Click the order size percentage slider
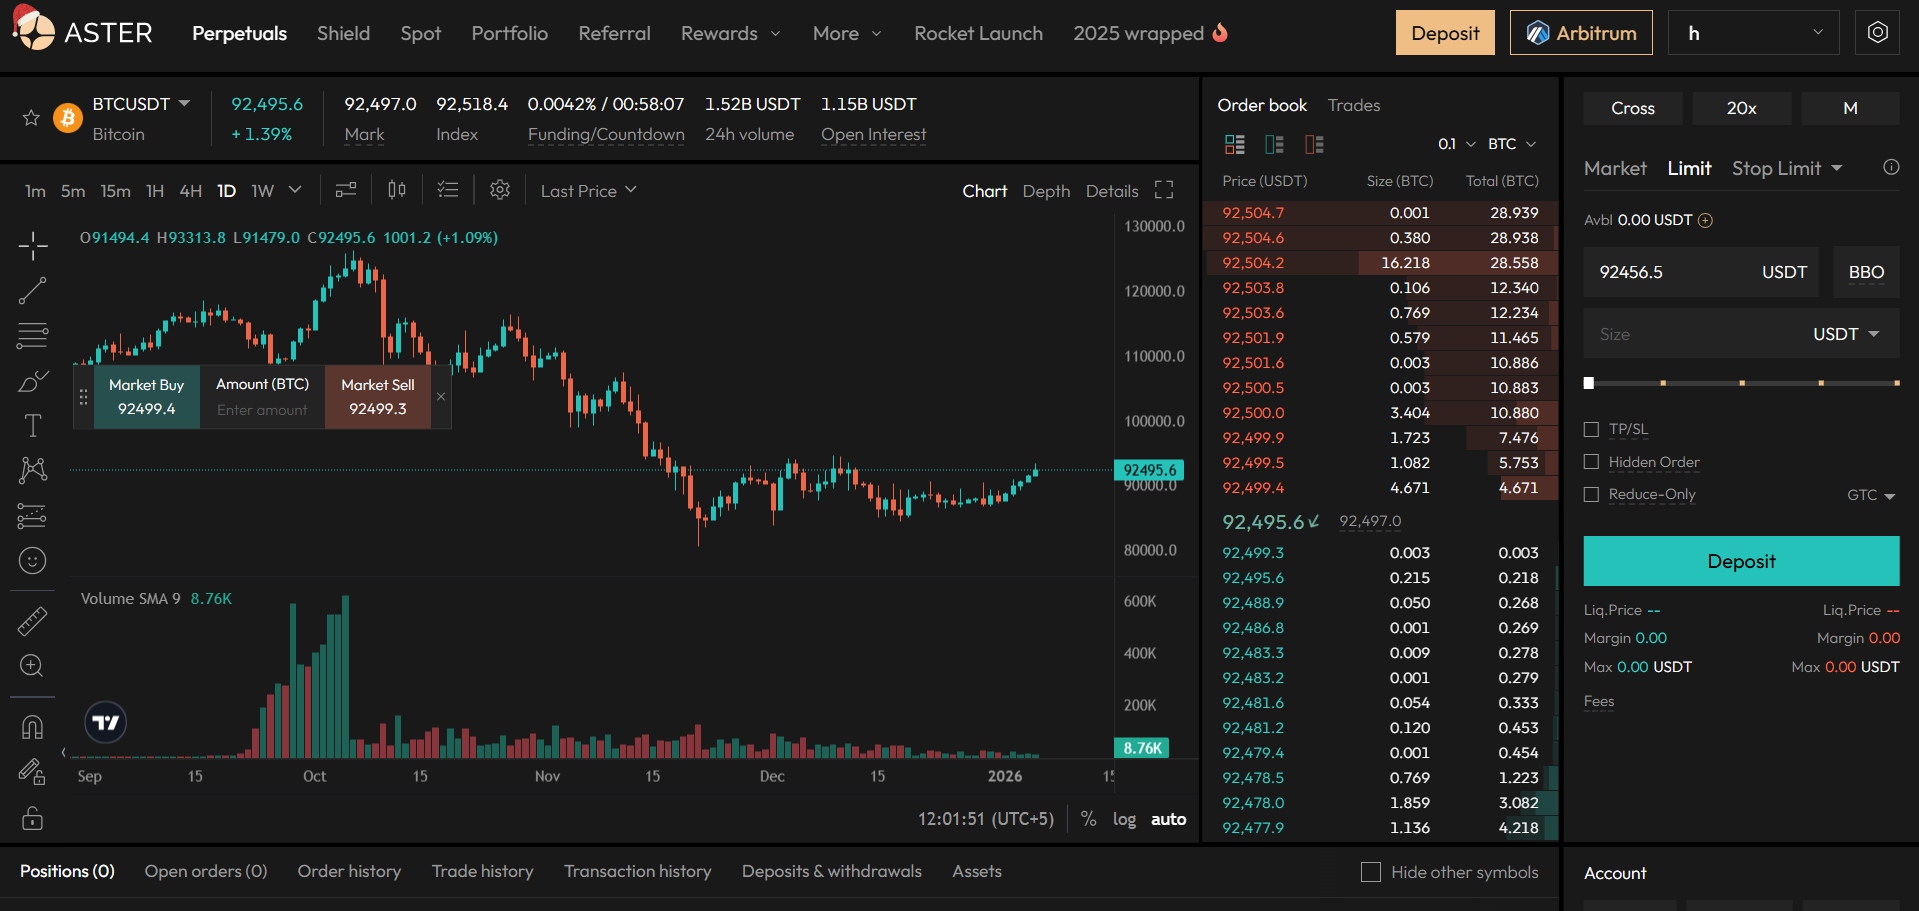Screen dimensions: 1919x911 [x=1741, y=383]
